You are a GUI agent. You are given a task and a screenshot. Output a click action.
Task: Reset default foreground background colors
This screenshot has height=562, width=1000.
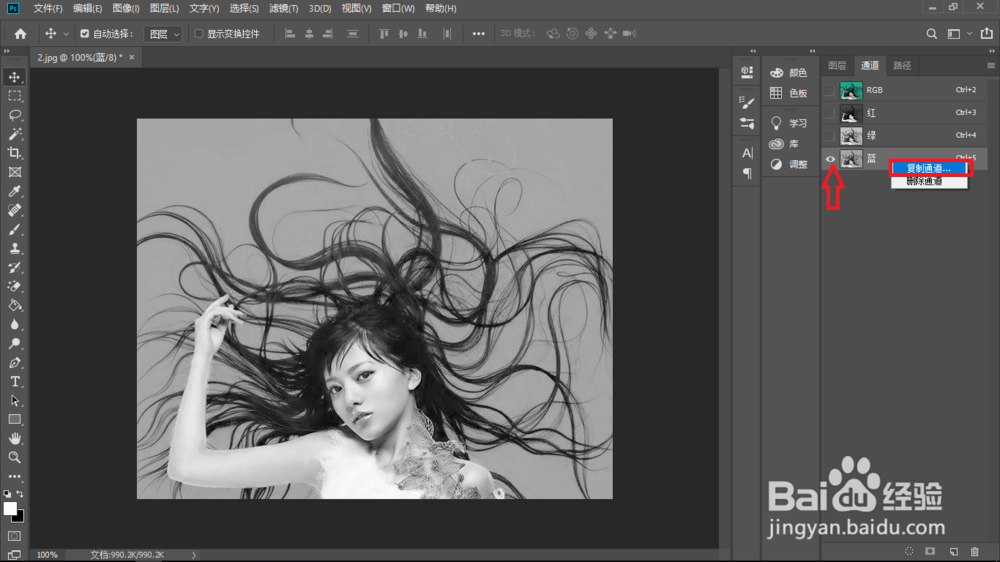coord(7,494)
